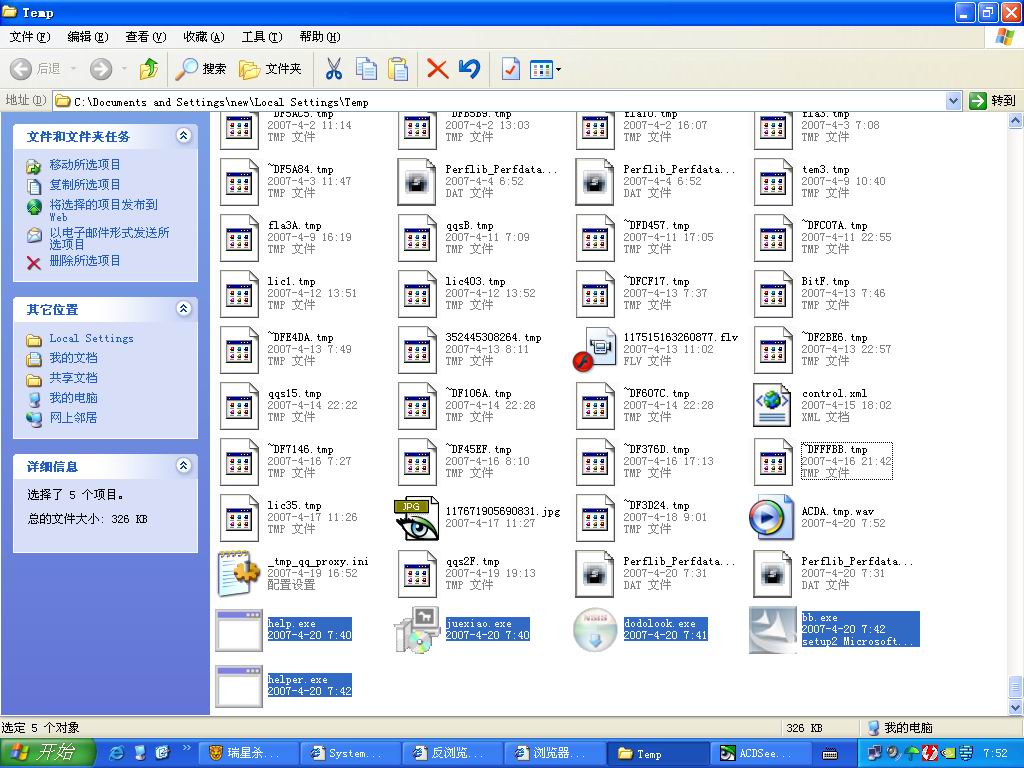Click 删除所选项目 task link
1024x768 pixels.
point(85,261)
